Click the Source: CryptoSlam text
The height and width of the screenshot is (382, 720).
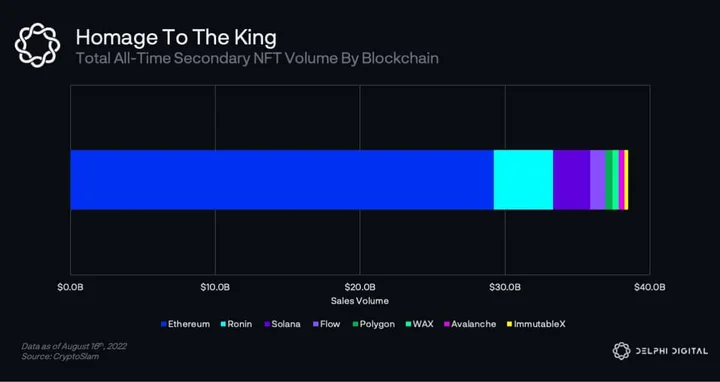(x=60, y=356)
